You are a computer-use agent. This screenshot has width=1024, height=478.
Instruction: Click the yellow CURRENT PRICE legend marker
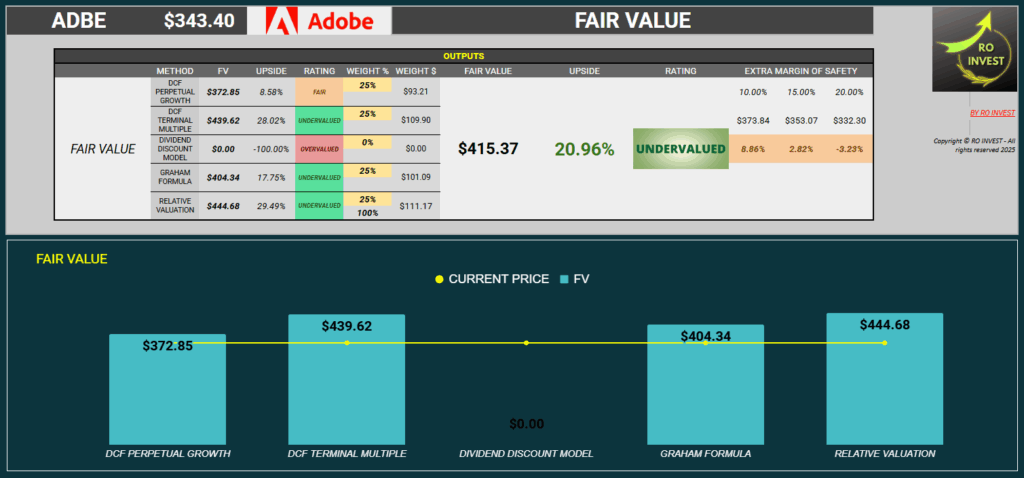[439, 279]
